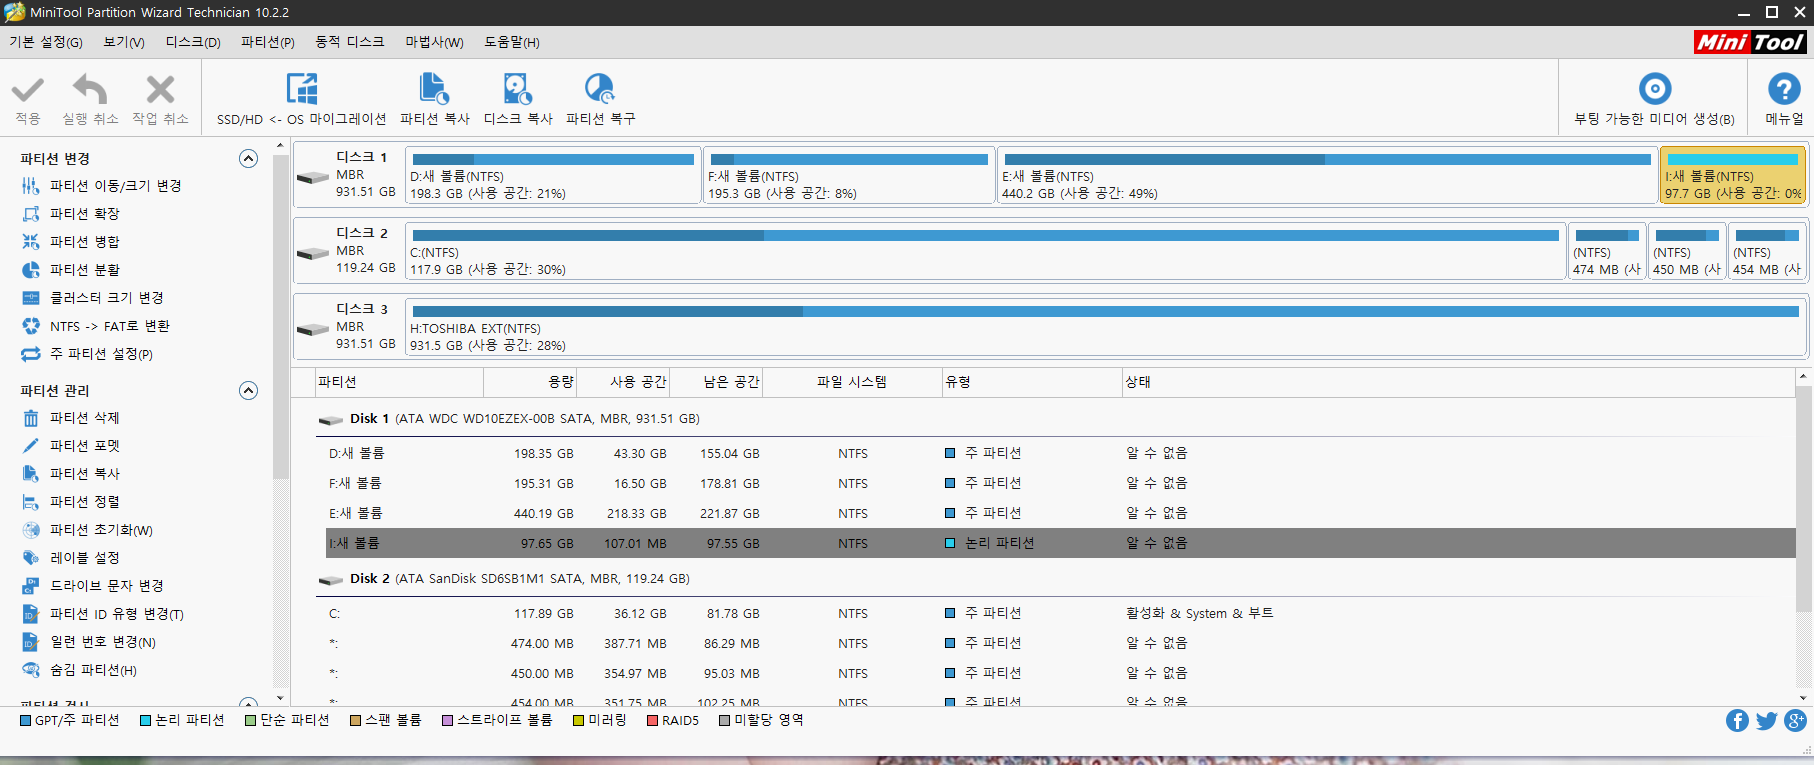1814x765 pixels.
Task: Select 숨김 파티션 action
Action: pos(79,670)
